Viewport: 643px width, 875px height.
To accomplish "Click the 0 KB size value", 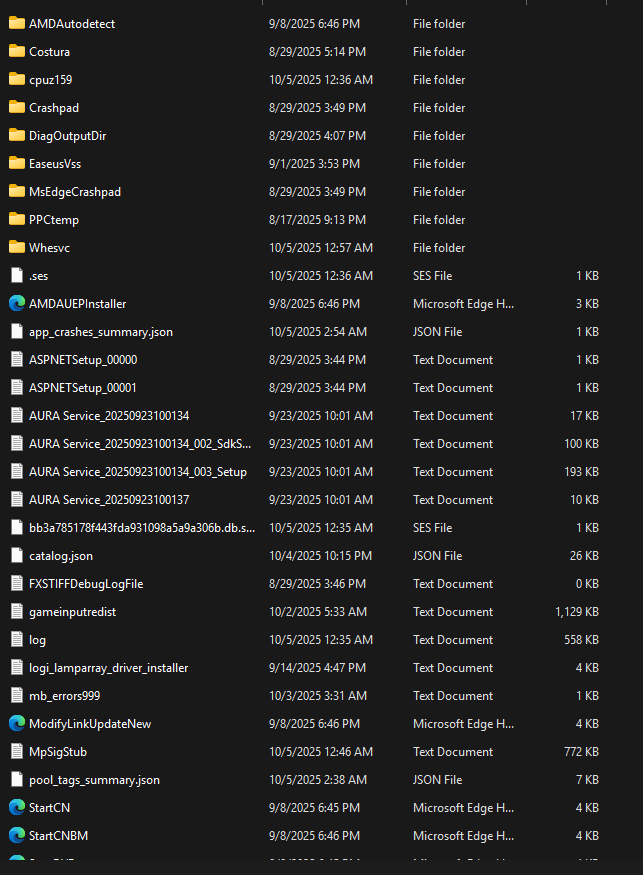I will coord(587,584).
